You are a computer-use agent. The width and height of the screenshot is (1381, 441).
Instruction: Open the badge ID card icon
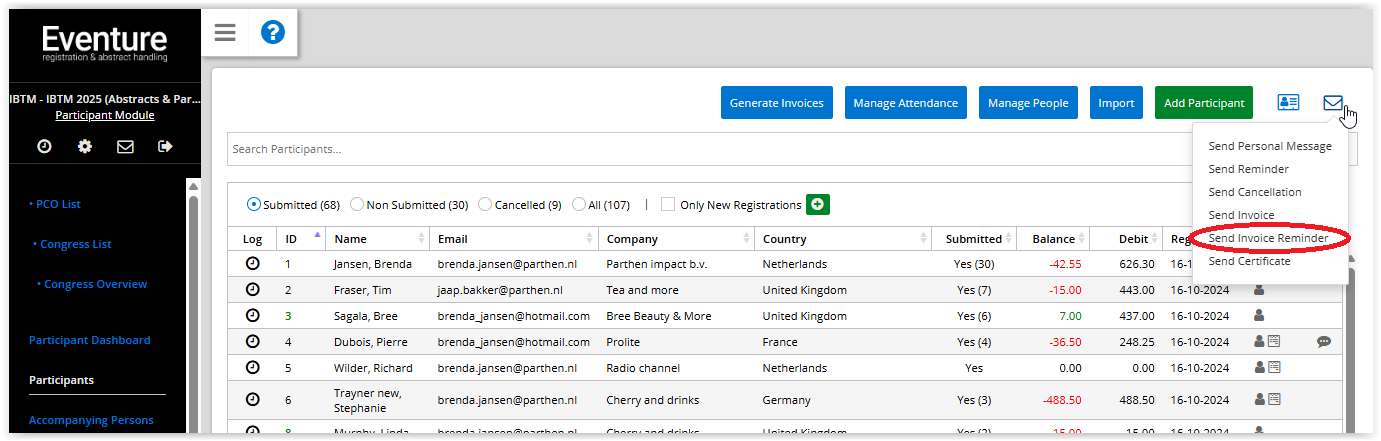(x=1288, y=102)
